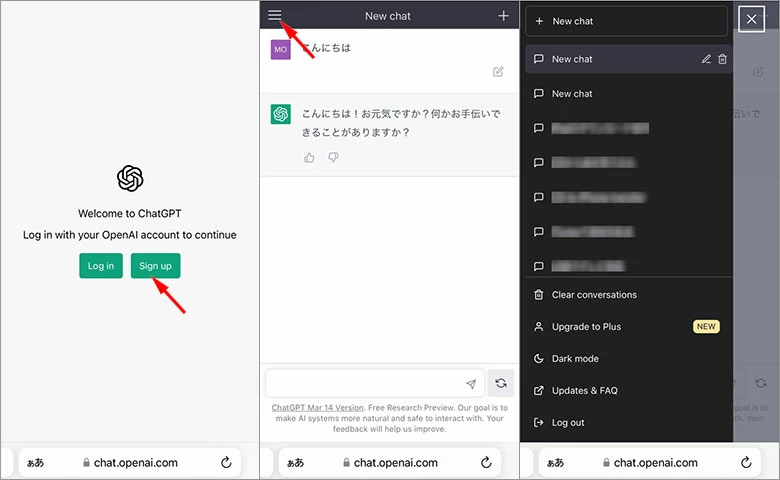Toggle Dark mode in the sidebar
Viewport: 780px width, 480px height.
pos(575,358)
